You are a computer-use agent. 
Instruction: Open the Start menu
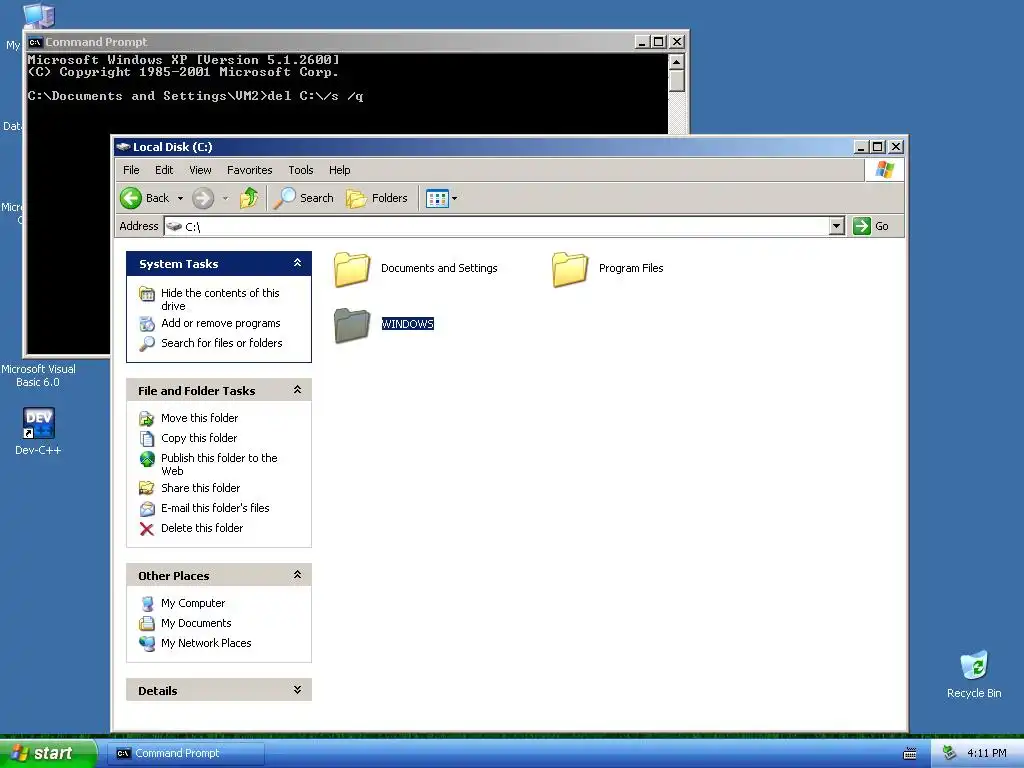click(48, 753)
